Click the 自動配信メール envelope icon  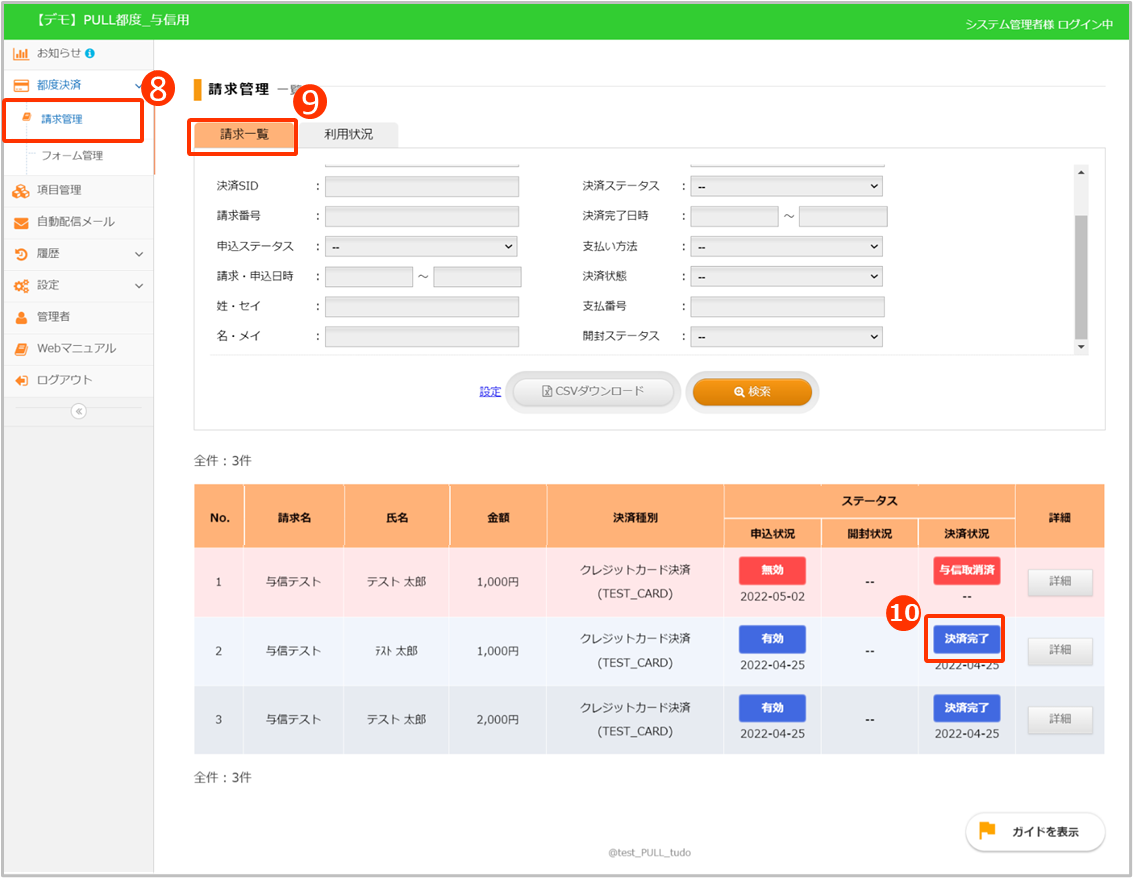pyautogui.click(x=20, y=222)
